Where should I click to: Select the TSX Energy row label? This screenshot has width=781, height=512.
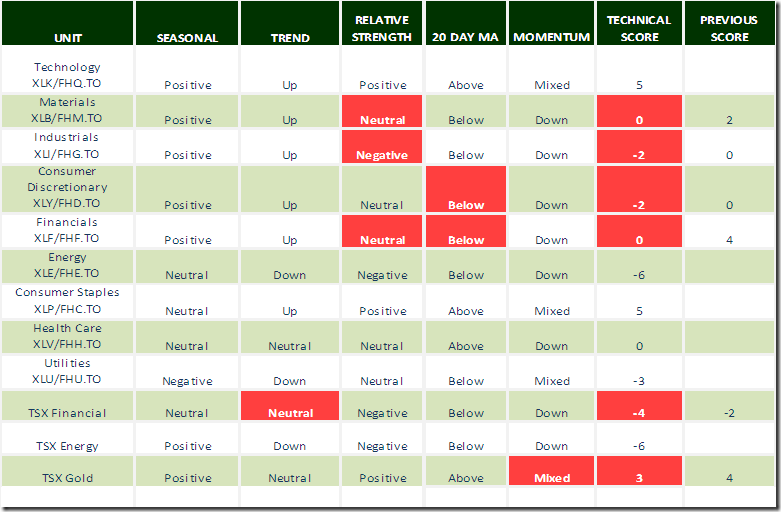(x=68, y=446)
